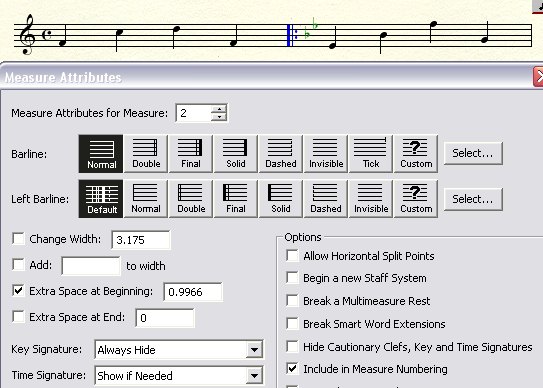Click the Extra Space at End field
This screenshot has height=388, width=543.
tap(165, 318)
